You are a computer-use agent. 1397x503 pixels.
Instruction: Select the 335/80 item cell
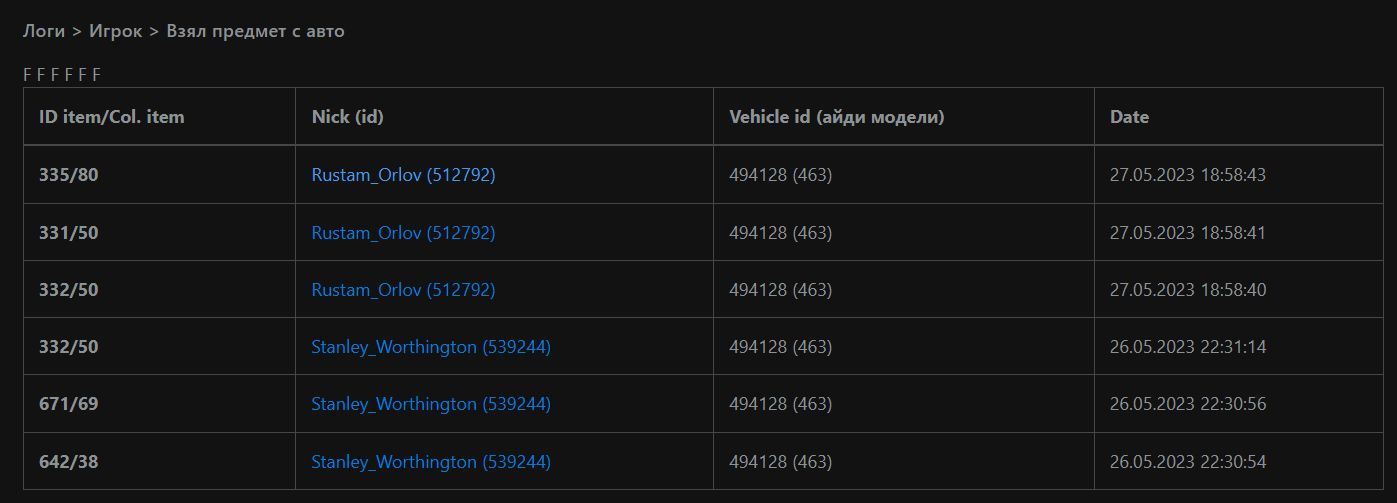pyautogui.click(x=68, y=175)
